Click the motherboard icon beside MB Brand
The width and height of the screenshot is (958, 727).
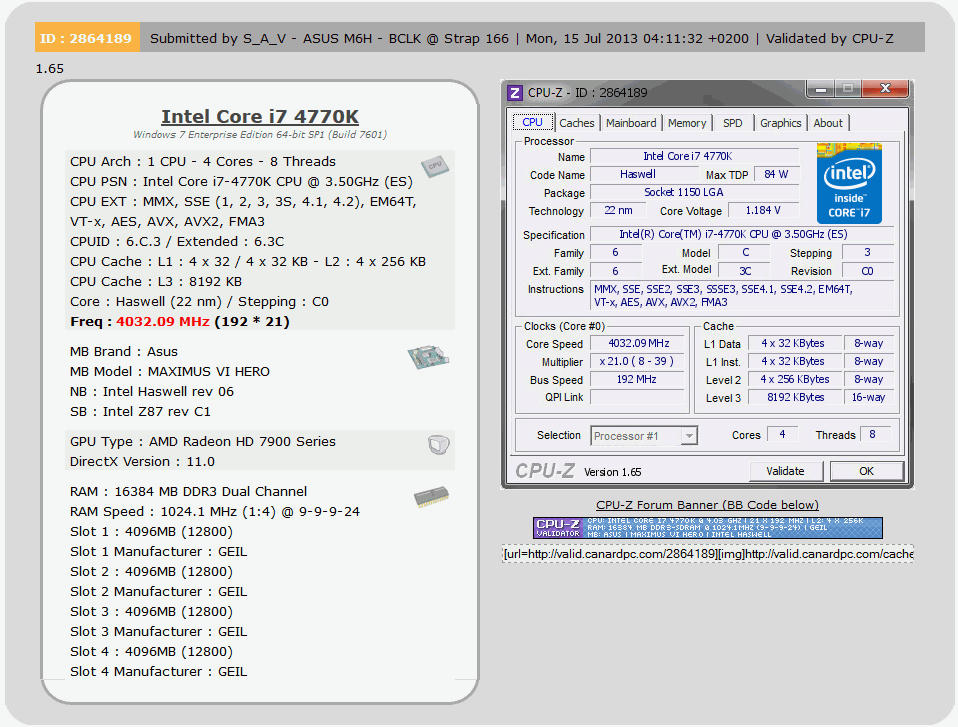(x=428, y=357)
